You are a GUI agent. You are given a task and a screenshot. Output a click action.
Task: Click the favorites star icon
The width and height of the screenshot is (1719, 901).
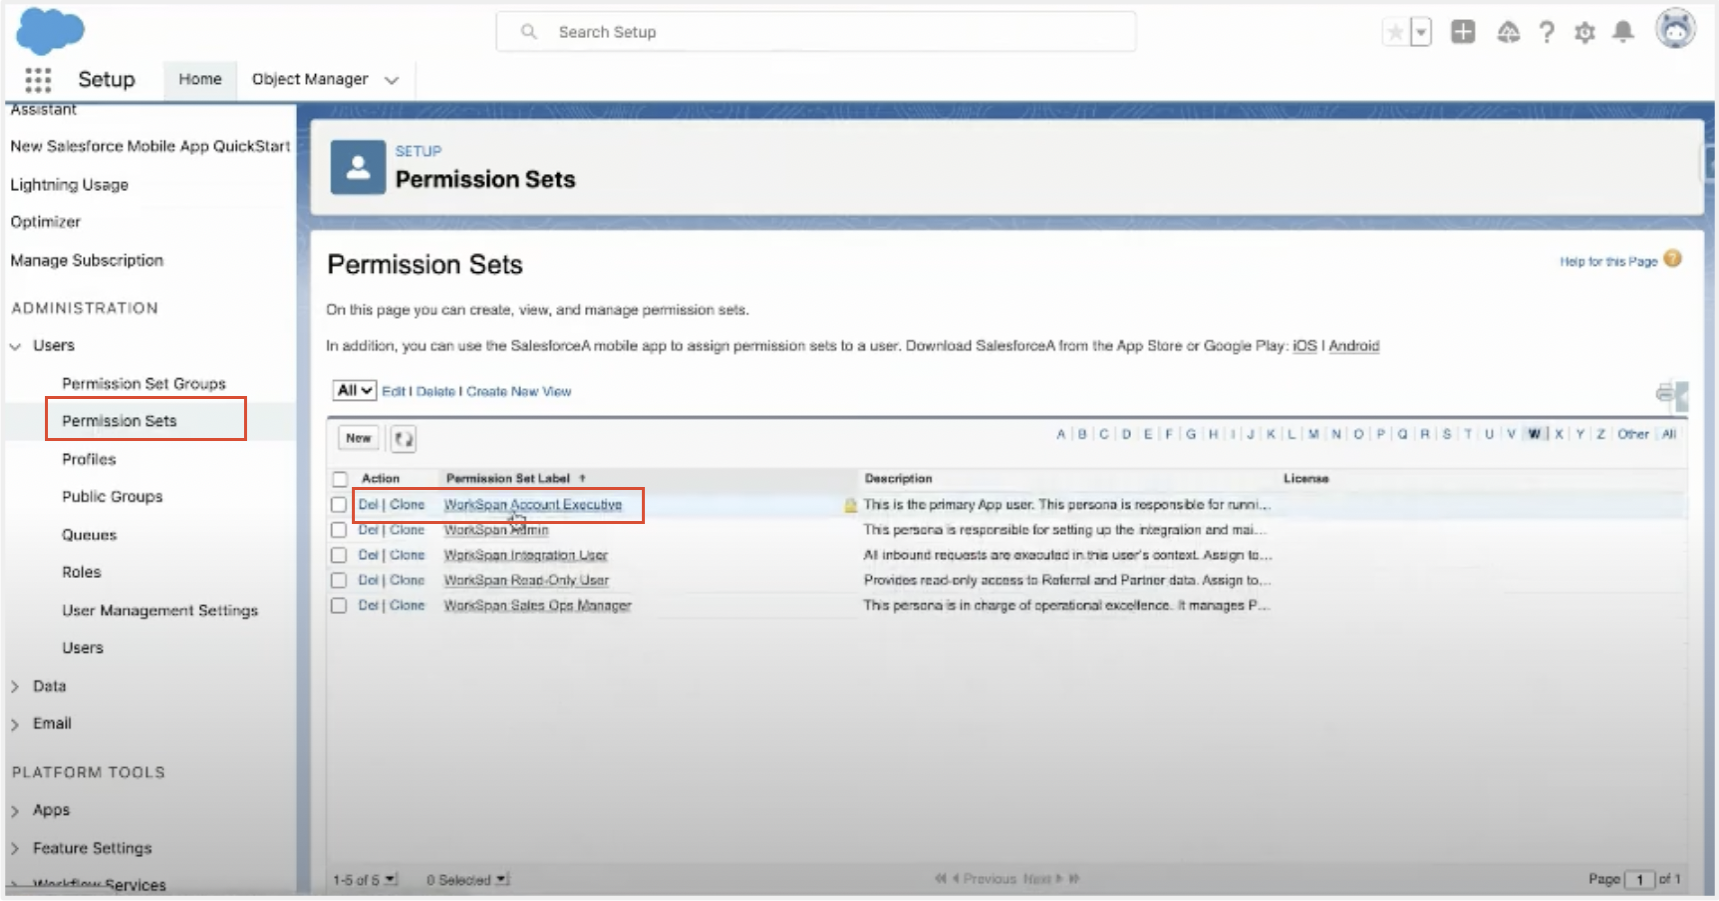tap(1395, 33)
